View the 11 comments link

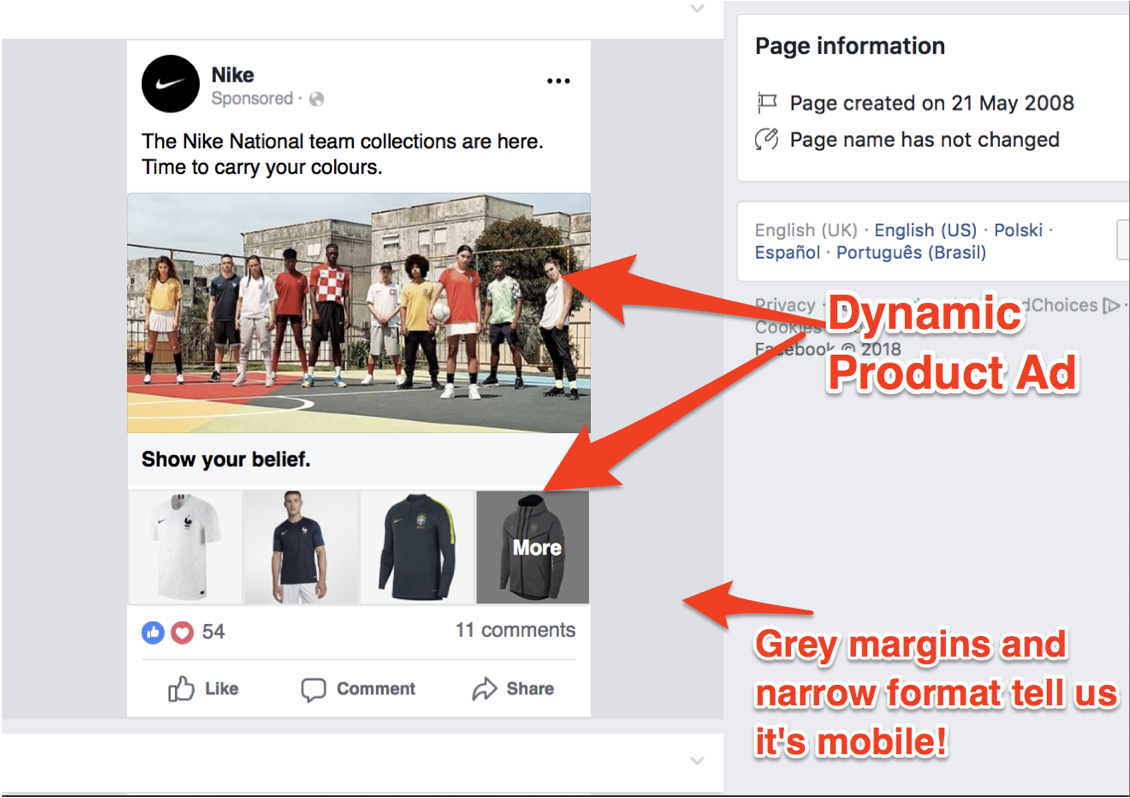pyautogui.click(x=515, y=630)
